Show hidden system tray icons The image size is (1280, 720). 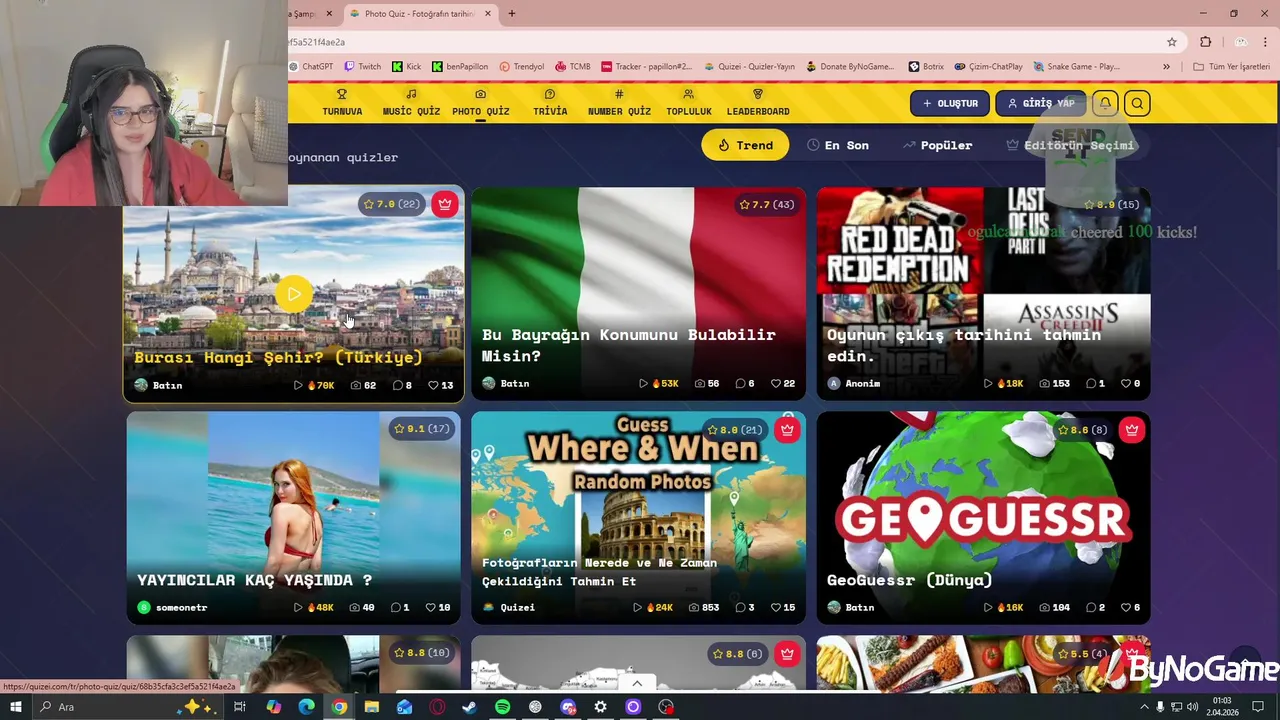(x=1144, y=707)
